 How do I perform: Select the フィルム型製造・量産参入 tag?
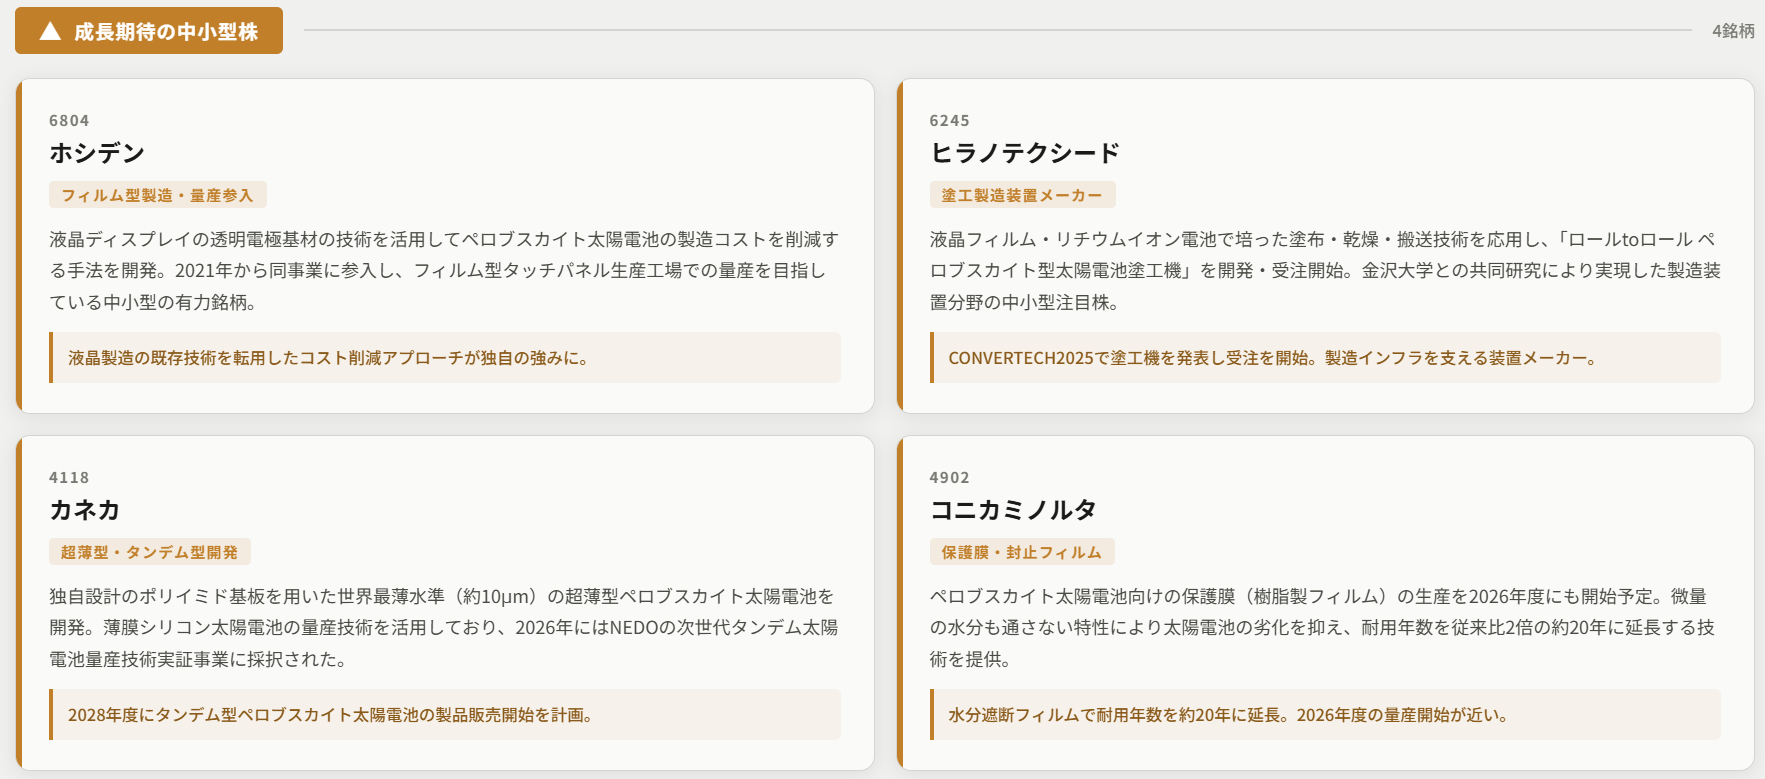pos(158,195)
